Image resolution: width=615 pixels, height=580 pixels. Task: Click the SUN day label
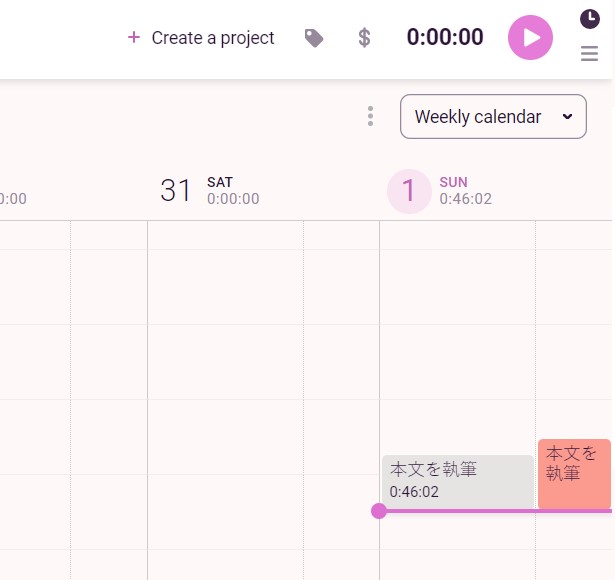(x=453, y=182)
